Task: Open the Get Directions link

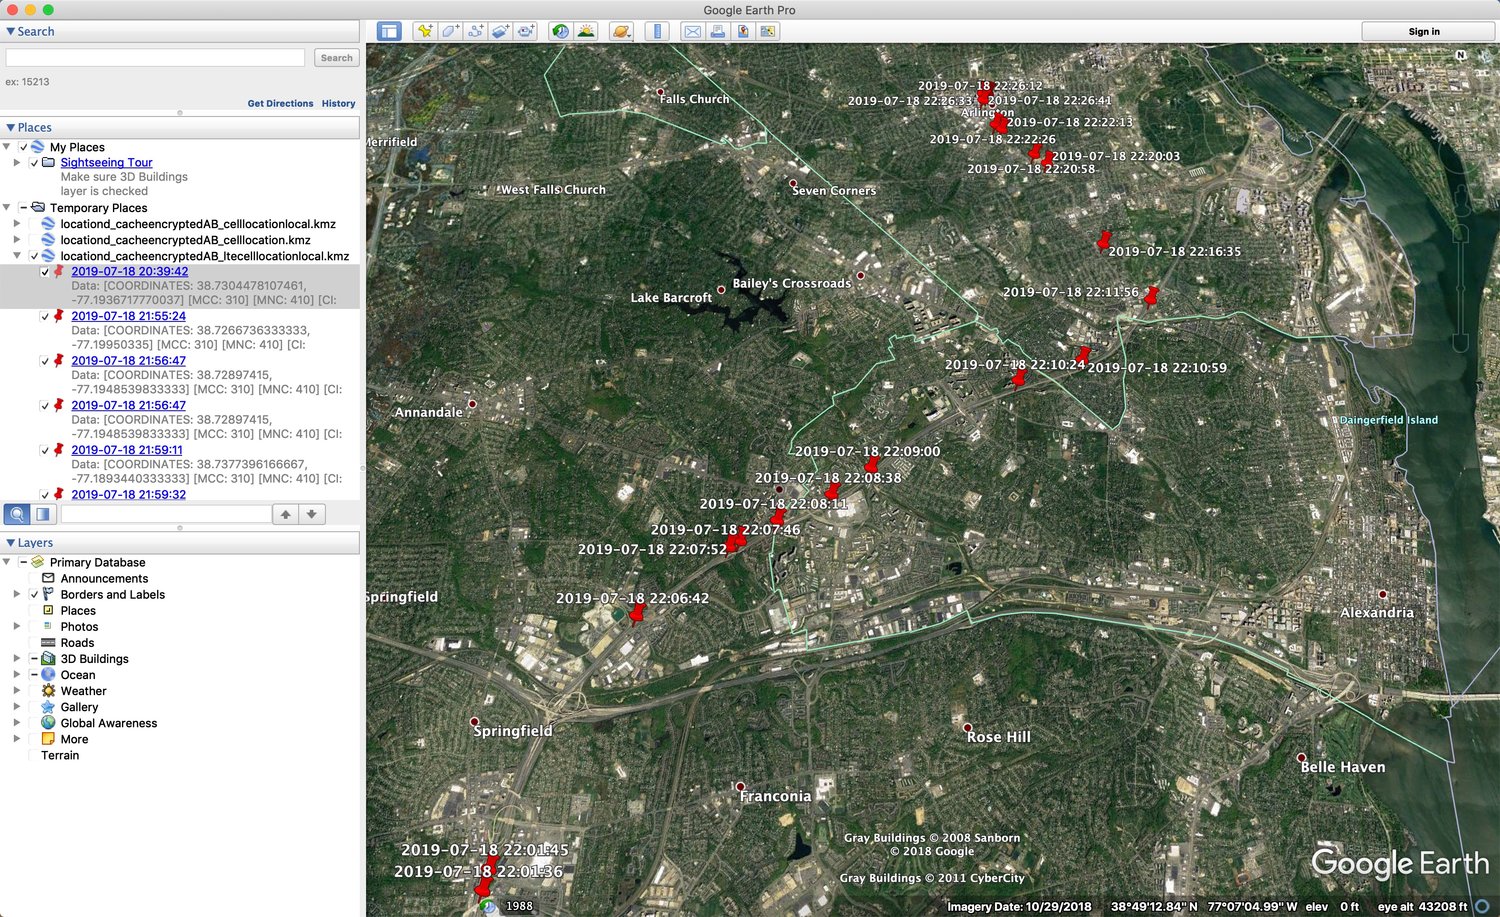Action: pos(280,104)
